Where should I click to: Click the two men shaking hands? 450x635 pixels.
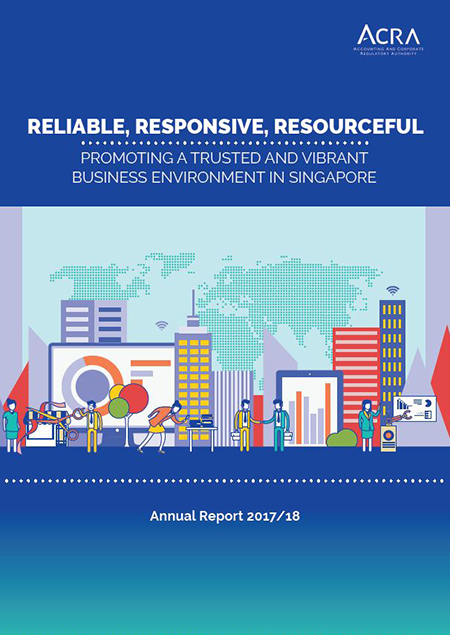262,425
